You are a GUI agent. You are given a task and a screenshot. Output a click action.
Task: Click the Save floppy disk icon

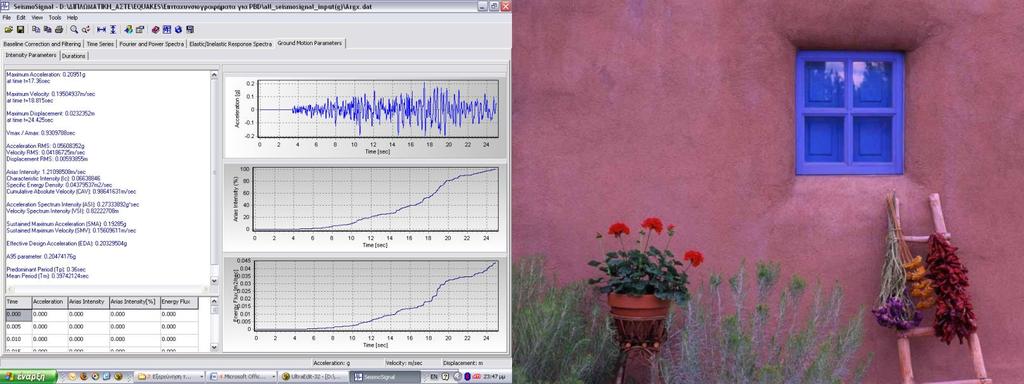[20, 29]
